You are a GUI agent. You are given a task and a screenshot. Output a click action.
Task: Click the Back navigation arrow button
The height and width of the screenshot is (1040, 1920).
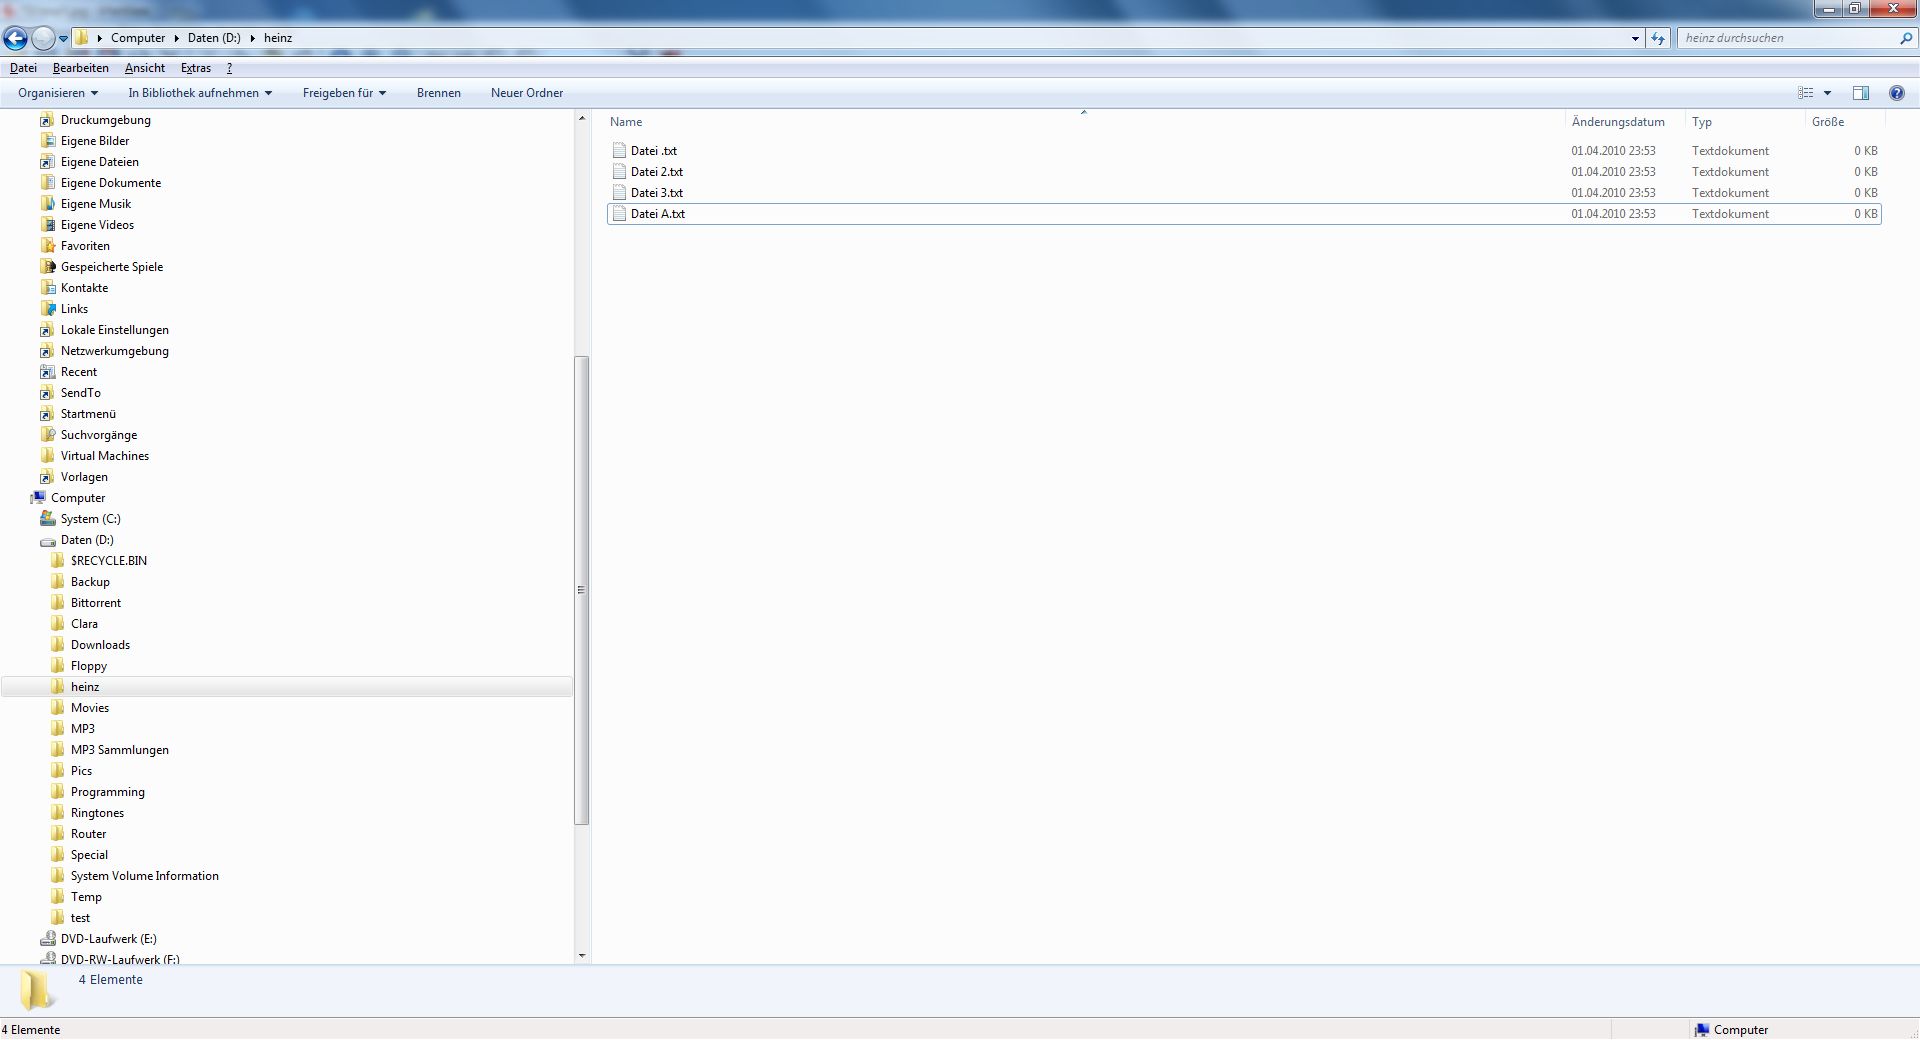point(15,39)
